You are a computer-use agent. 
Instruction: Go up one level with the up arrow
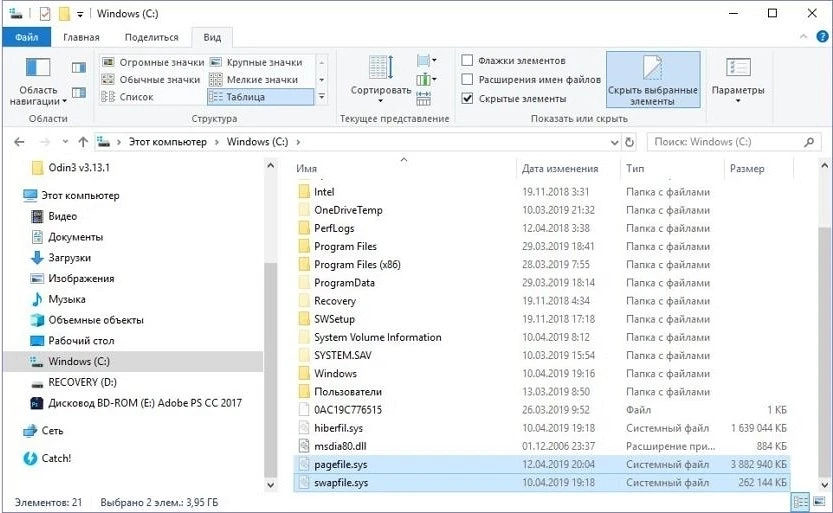pos(83,142)
